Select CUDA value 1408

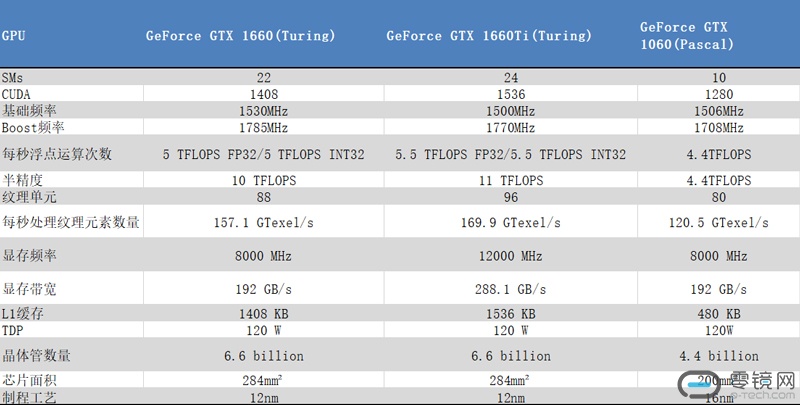pos(264,94)
